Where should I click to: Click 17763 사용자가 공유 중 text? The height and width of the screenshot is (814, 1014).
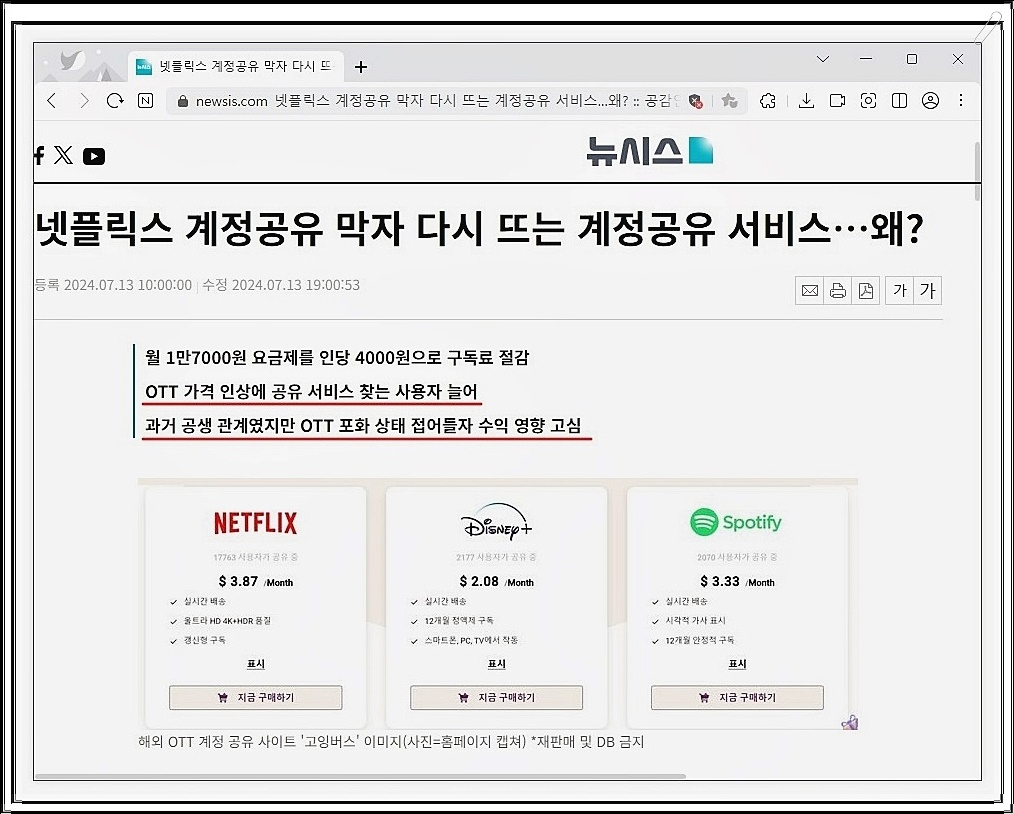click(x=255, y=557)
